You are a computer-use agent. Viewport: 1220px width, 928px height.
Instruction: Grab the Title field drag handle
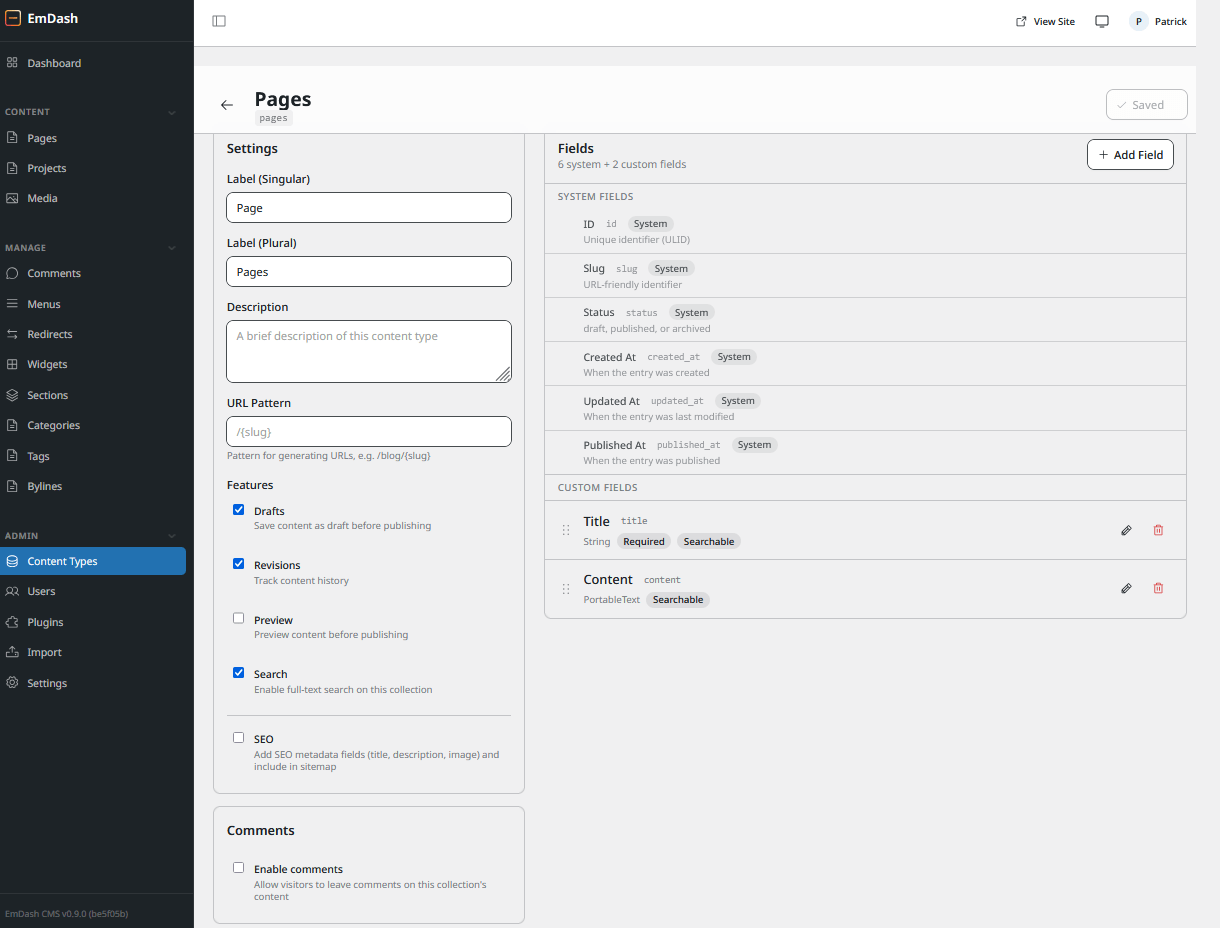coord(566,531)
